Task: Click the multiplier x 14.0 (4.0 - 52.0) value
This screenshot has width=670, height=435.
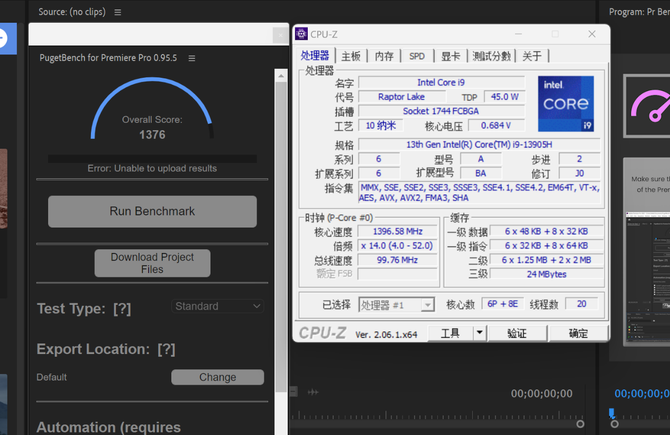Action: (397, 246)
